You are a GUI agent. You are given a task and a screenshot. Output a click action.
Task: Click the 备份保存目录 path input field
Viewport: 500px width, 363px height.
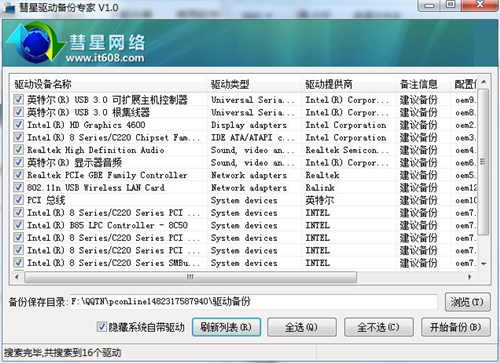click(253, 302)
